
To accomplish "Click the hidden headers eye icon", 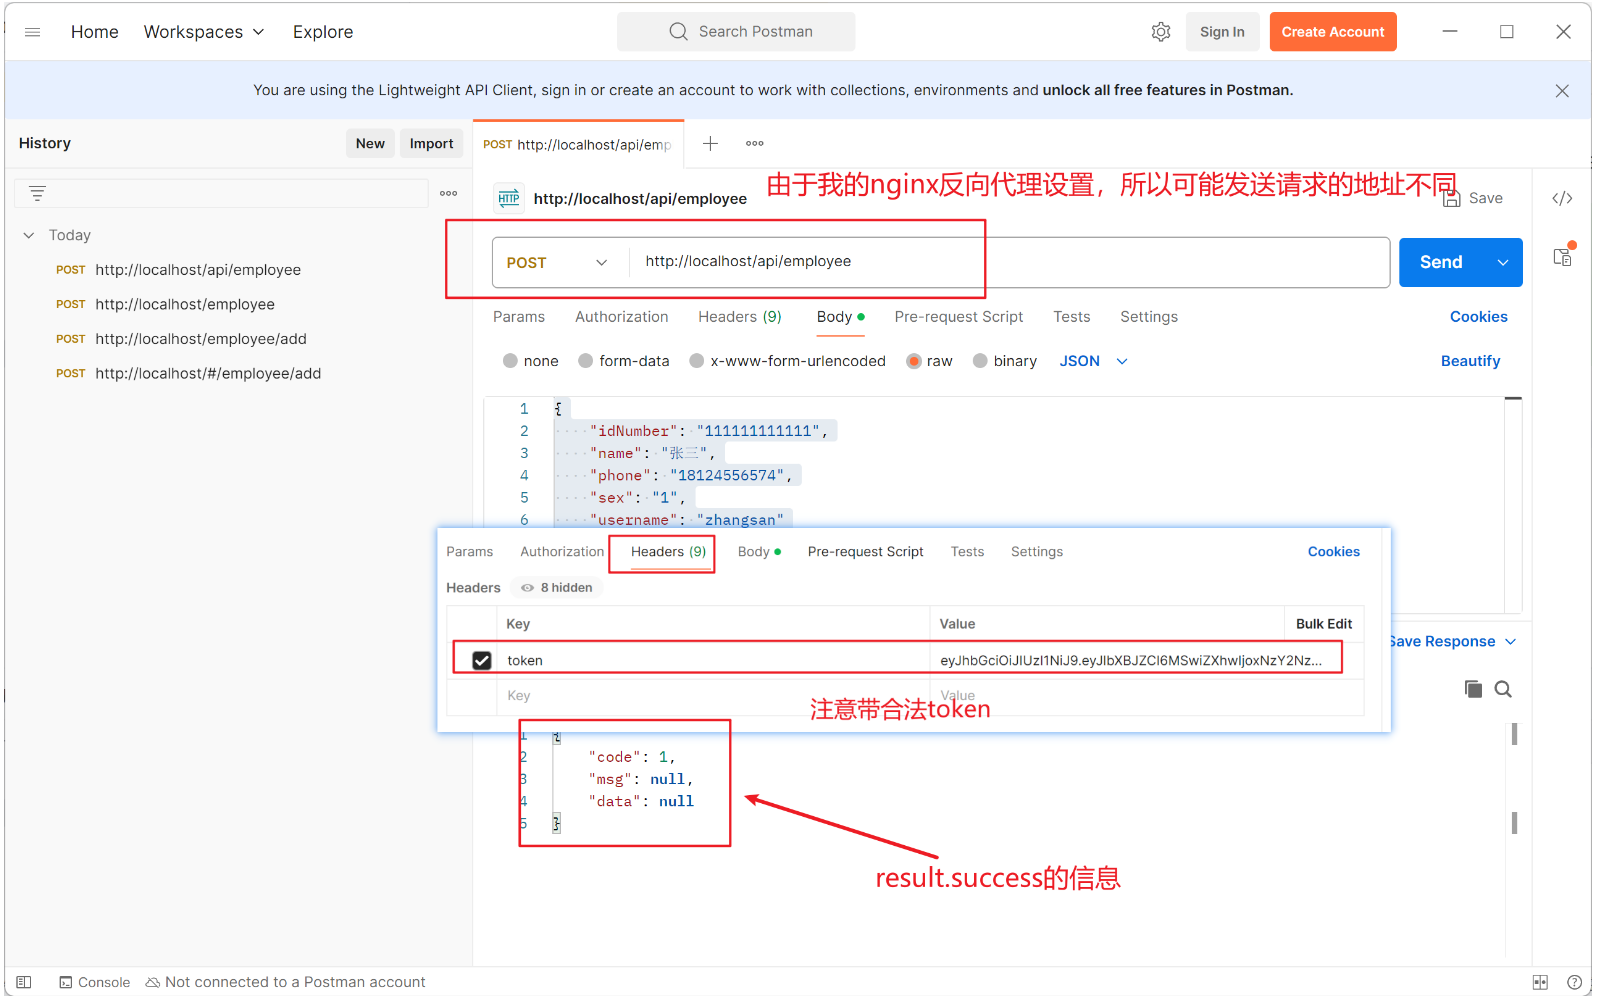I will (527, 588).
